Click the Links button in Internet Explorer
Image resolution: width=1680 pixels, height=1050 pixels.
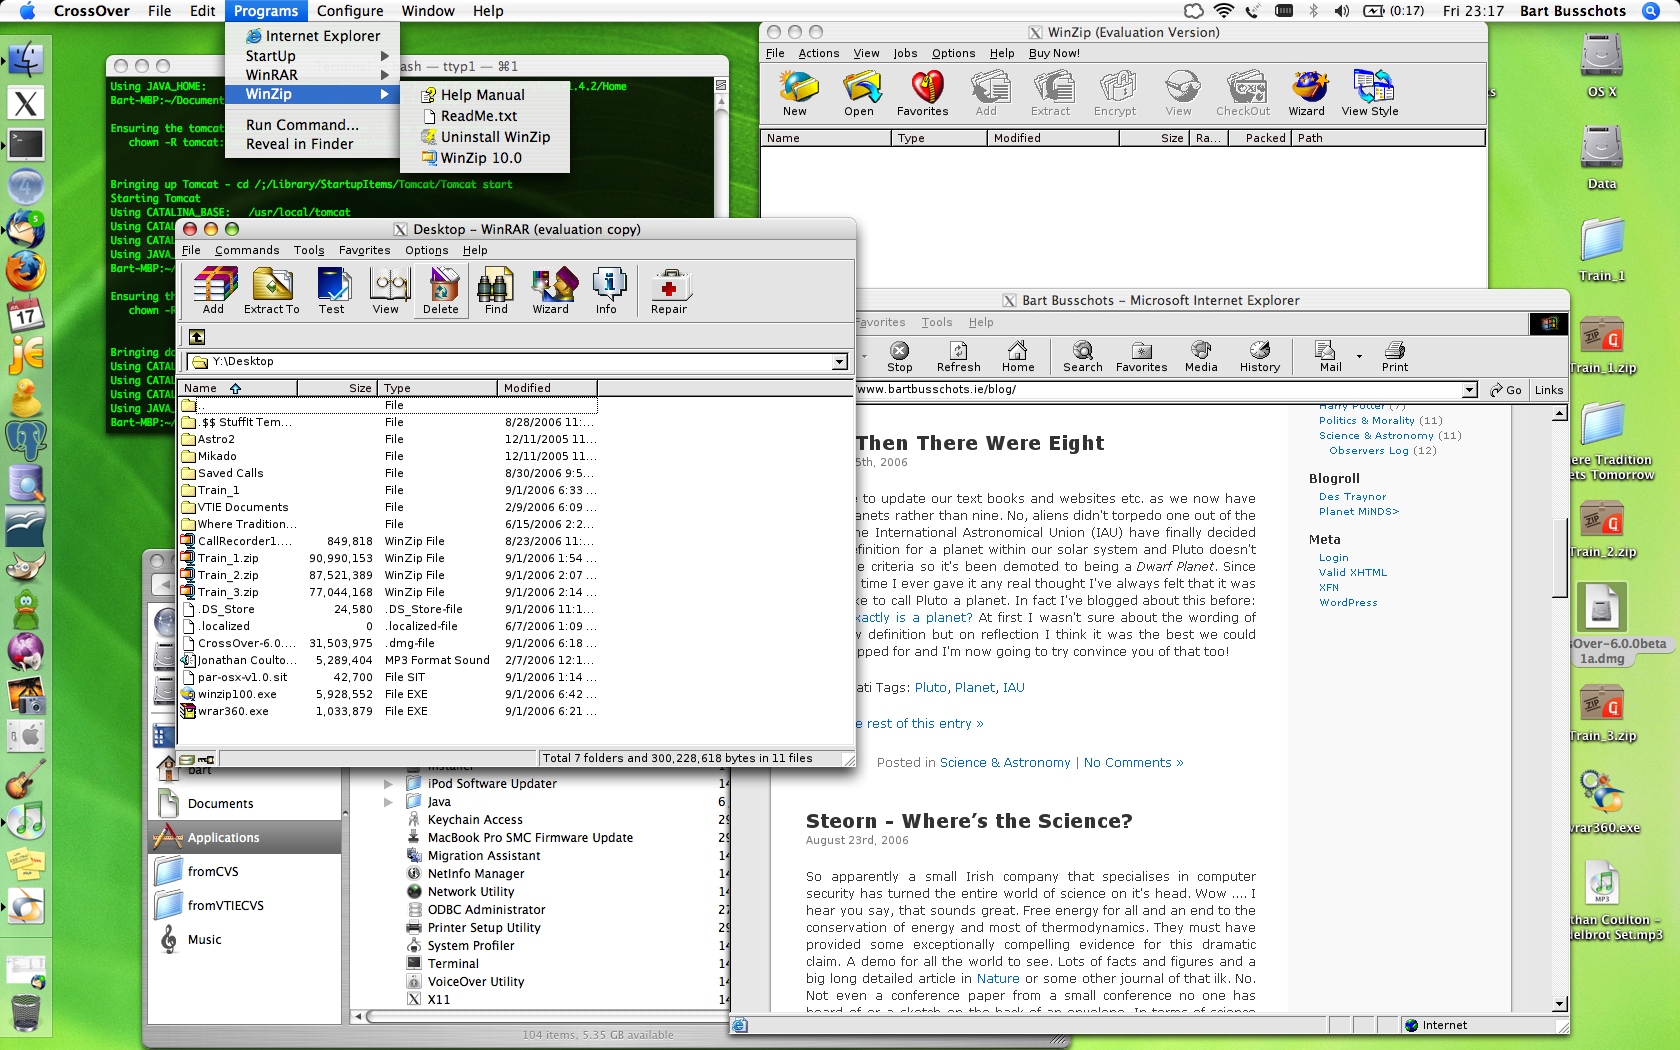tap(1549, 390)
